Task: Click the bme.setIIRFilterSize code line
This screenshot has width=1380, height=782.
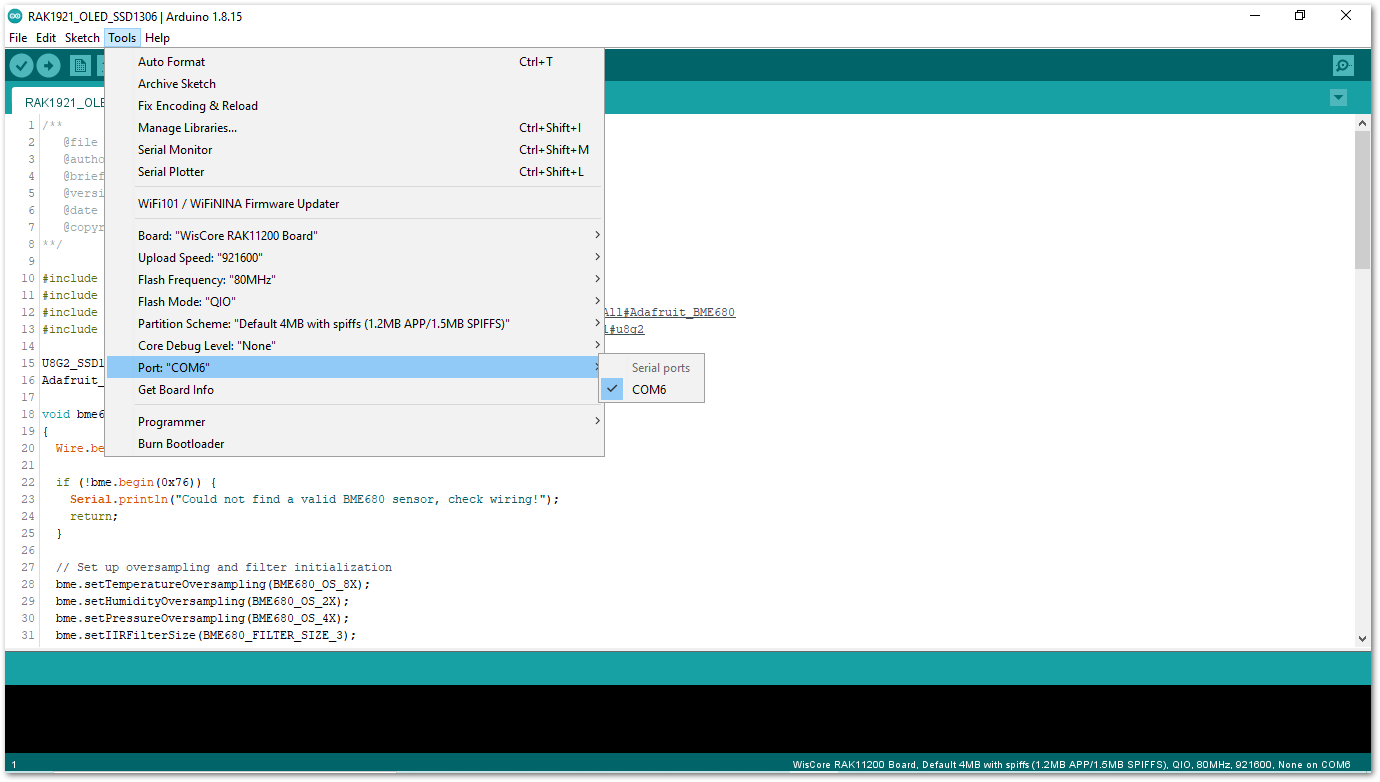Action: (x=205, y=635)
